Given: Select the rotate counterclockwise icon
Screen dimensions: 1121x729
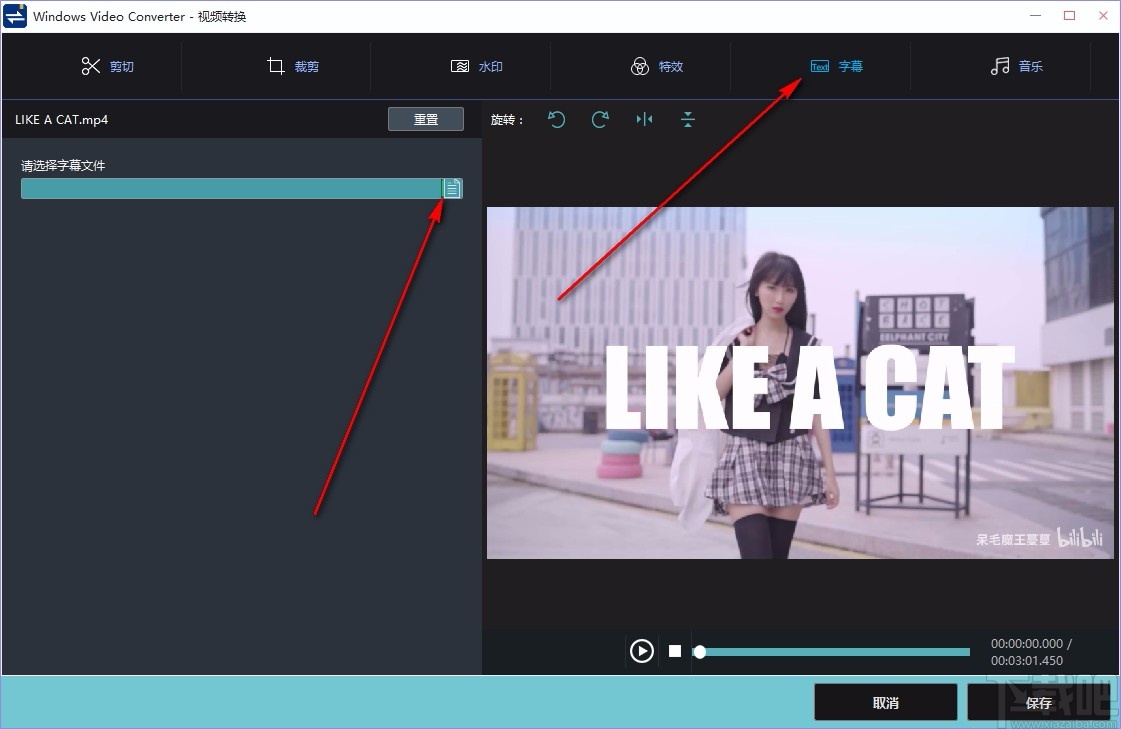Looking at the screenshot, I should (557, 119).
